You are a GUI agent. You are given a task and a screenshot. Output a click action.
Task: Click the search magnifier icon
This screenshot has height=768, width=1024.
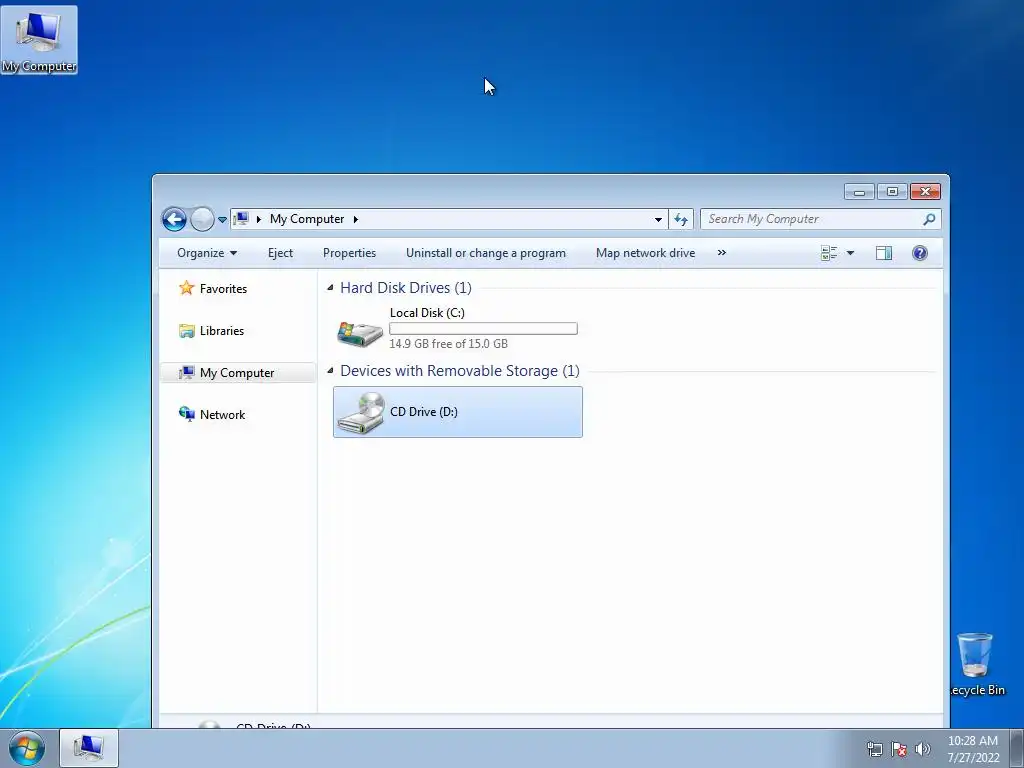pos(929,219)
